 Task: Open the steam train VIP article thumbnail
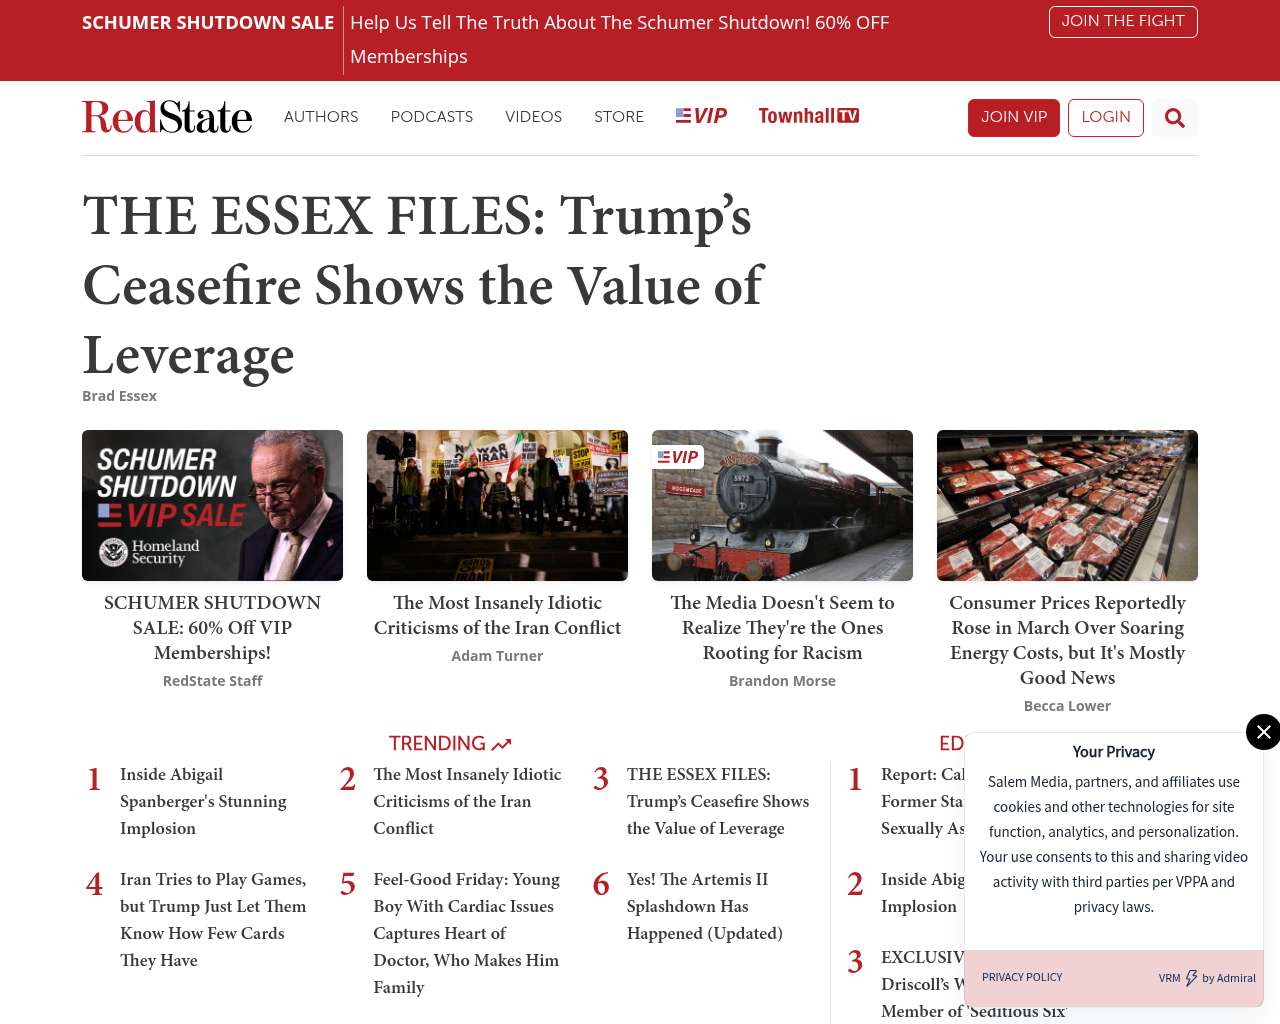(x=782, y=505)
